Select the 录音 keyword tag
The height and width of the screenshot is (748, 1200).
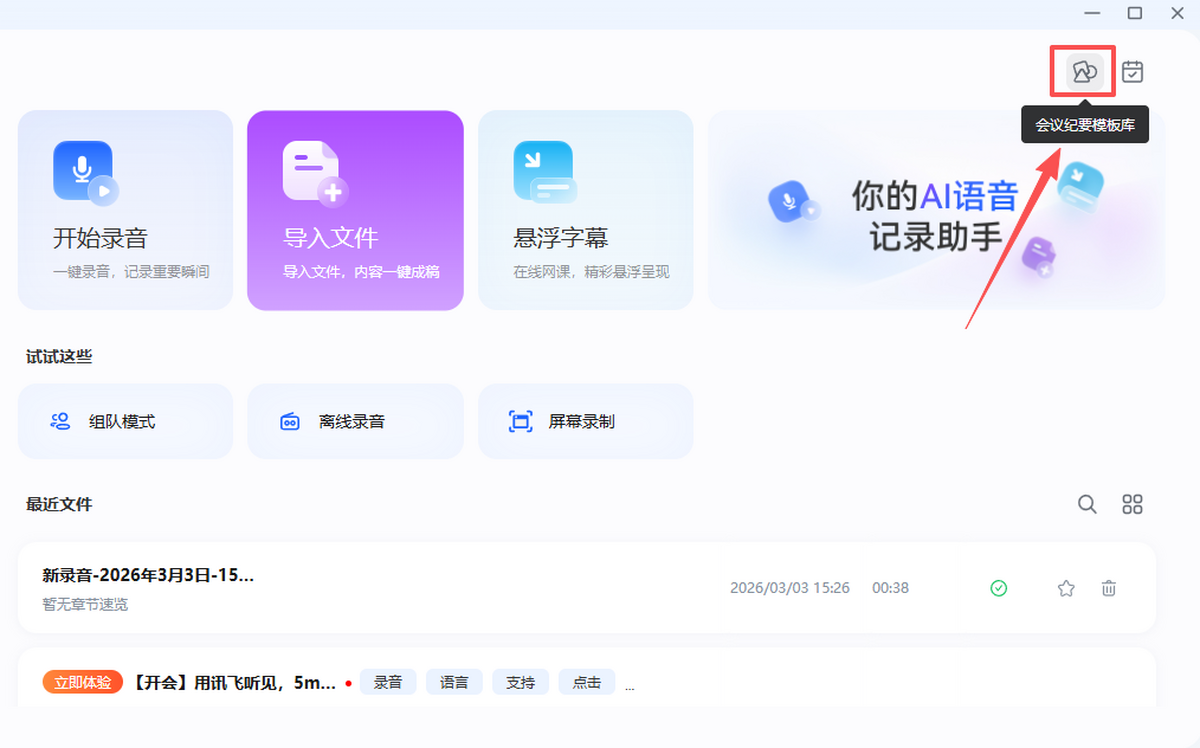click(x=388, y=682)
